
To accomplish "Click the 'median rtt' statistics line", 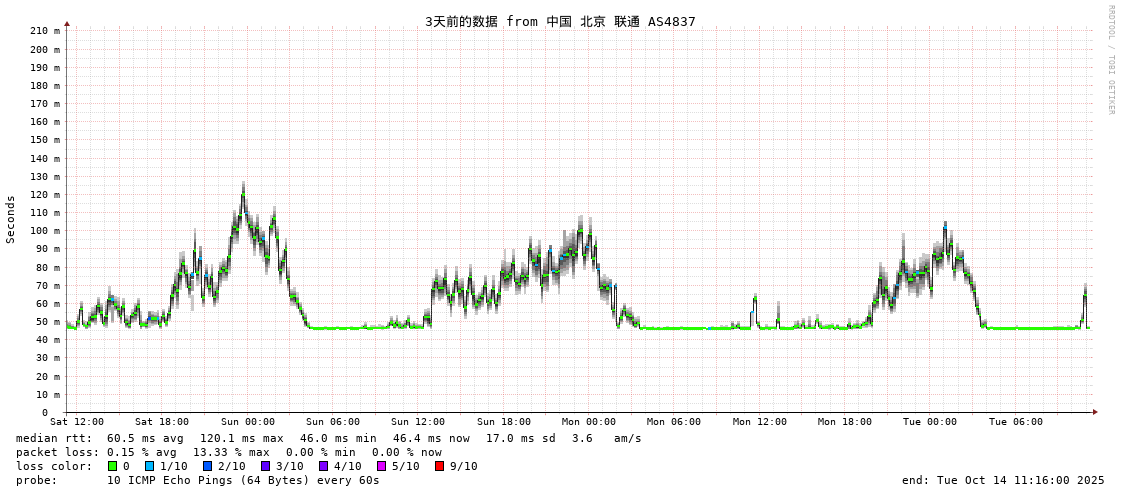I will click(329, 438).
